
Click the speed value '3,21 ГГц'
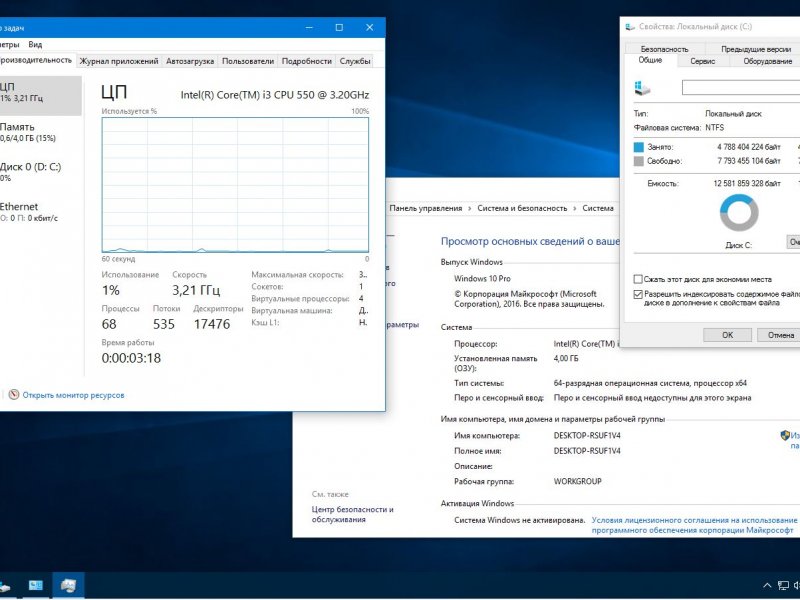[196, 290]
